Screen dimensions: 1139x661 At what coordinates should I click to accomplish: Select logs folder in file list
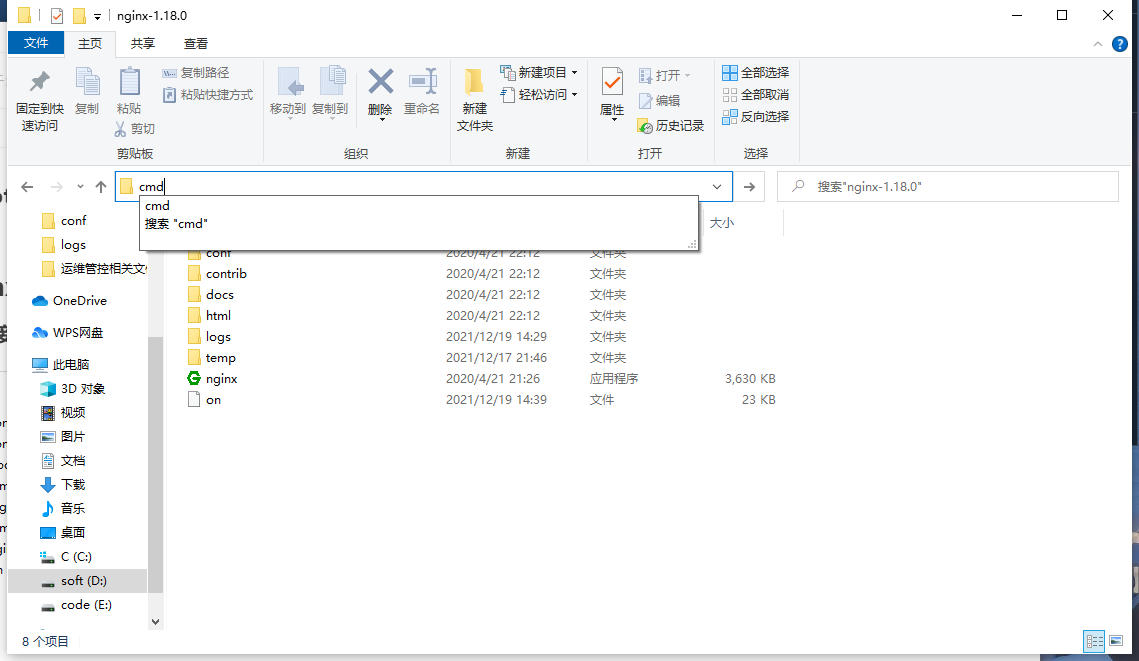tap(218, 337)
